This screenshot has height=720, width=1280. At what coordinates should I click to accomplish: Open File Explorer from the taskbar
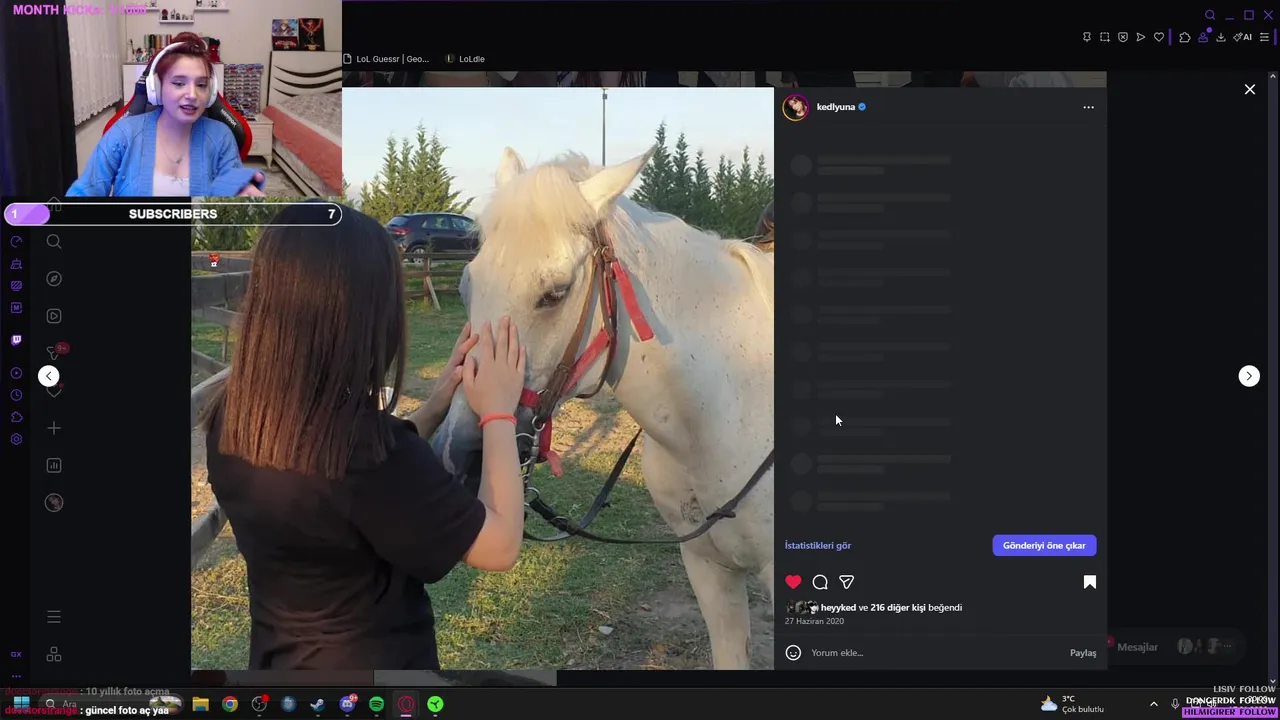tap(200, 704)
